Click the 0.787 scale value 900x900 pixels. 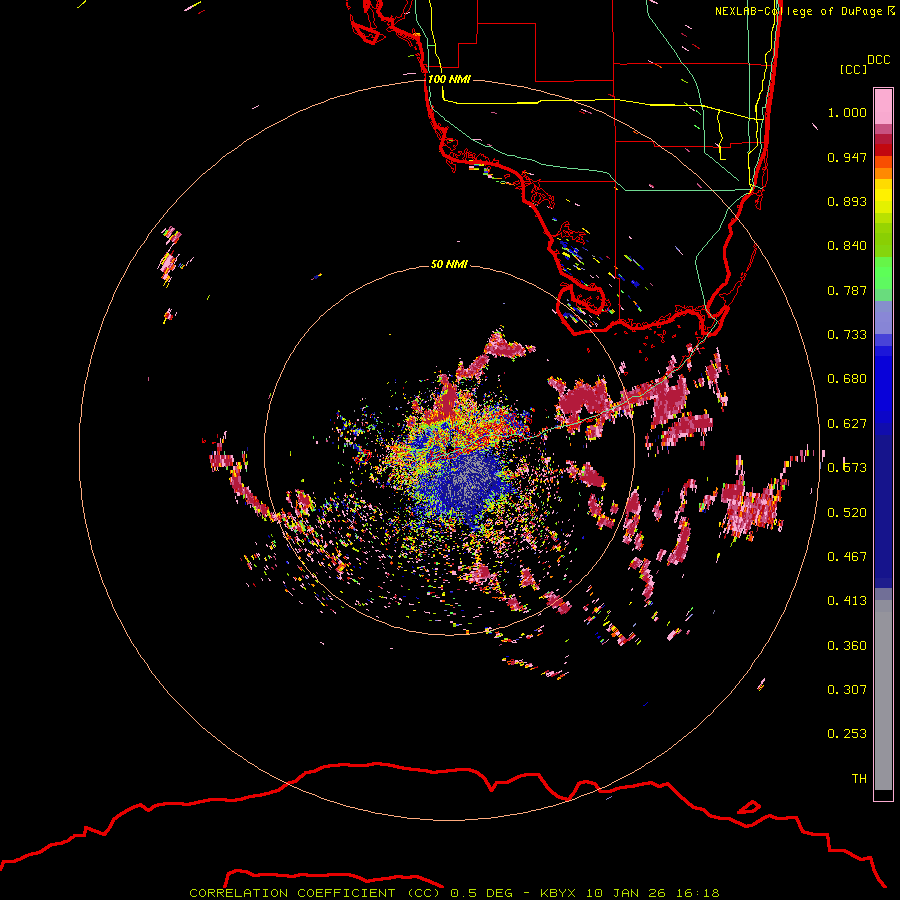[x=847, y=290]
